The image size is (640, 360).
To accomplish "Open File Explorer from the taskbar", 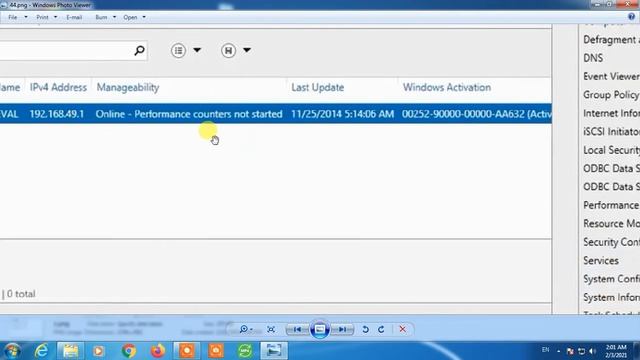I will coord(70,351).
